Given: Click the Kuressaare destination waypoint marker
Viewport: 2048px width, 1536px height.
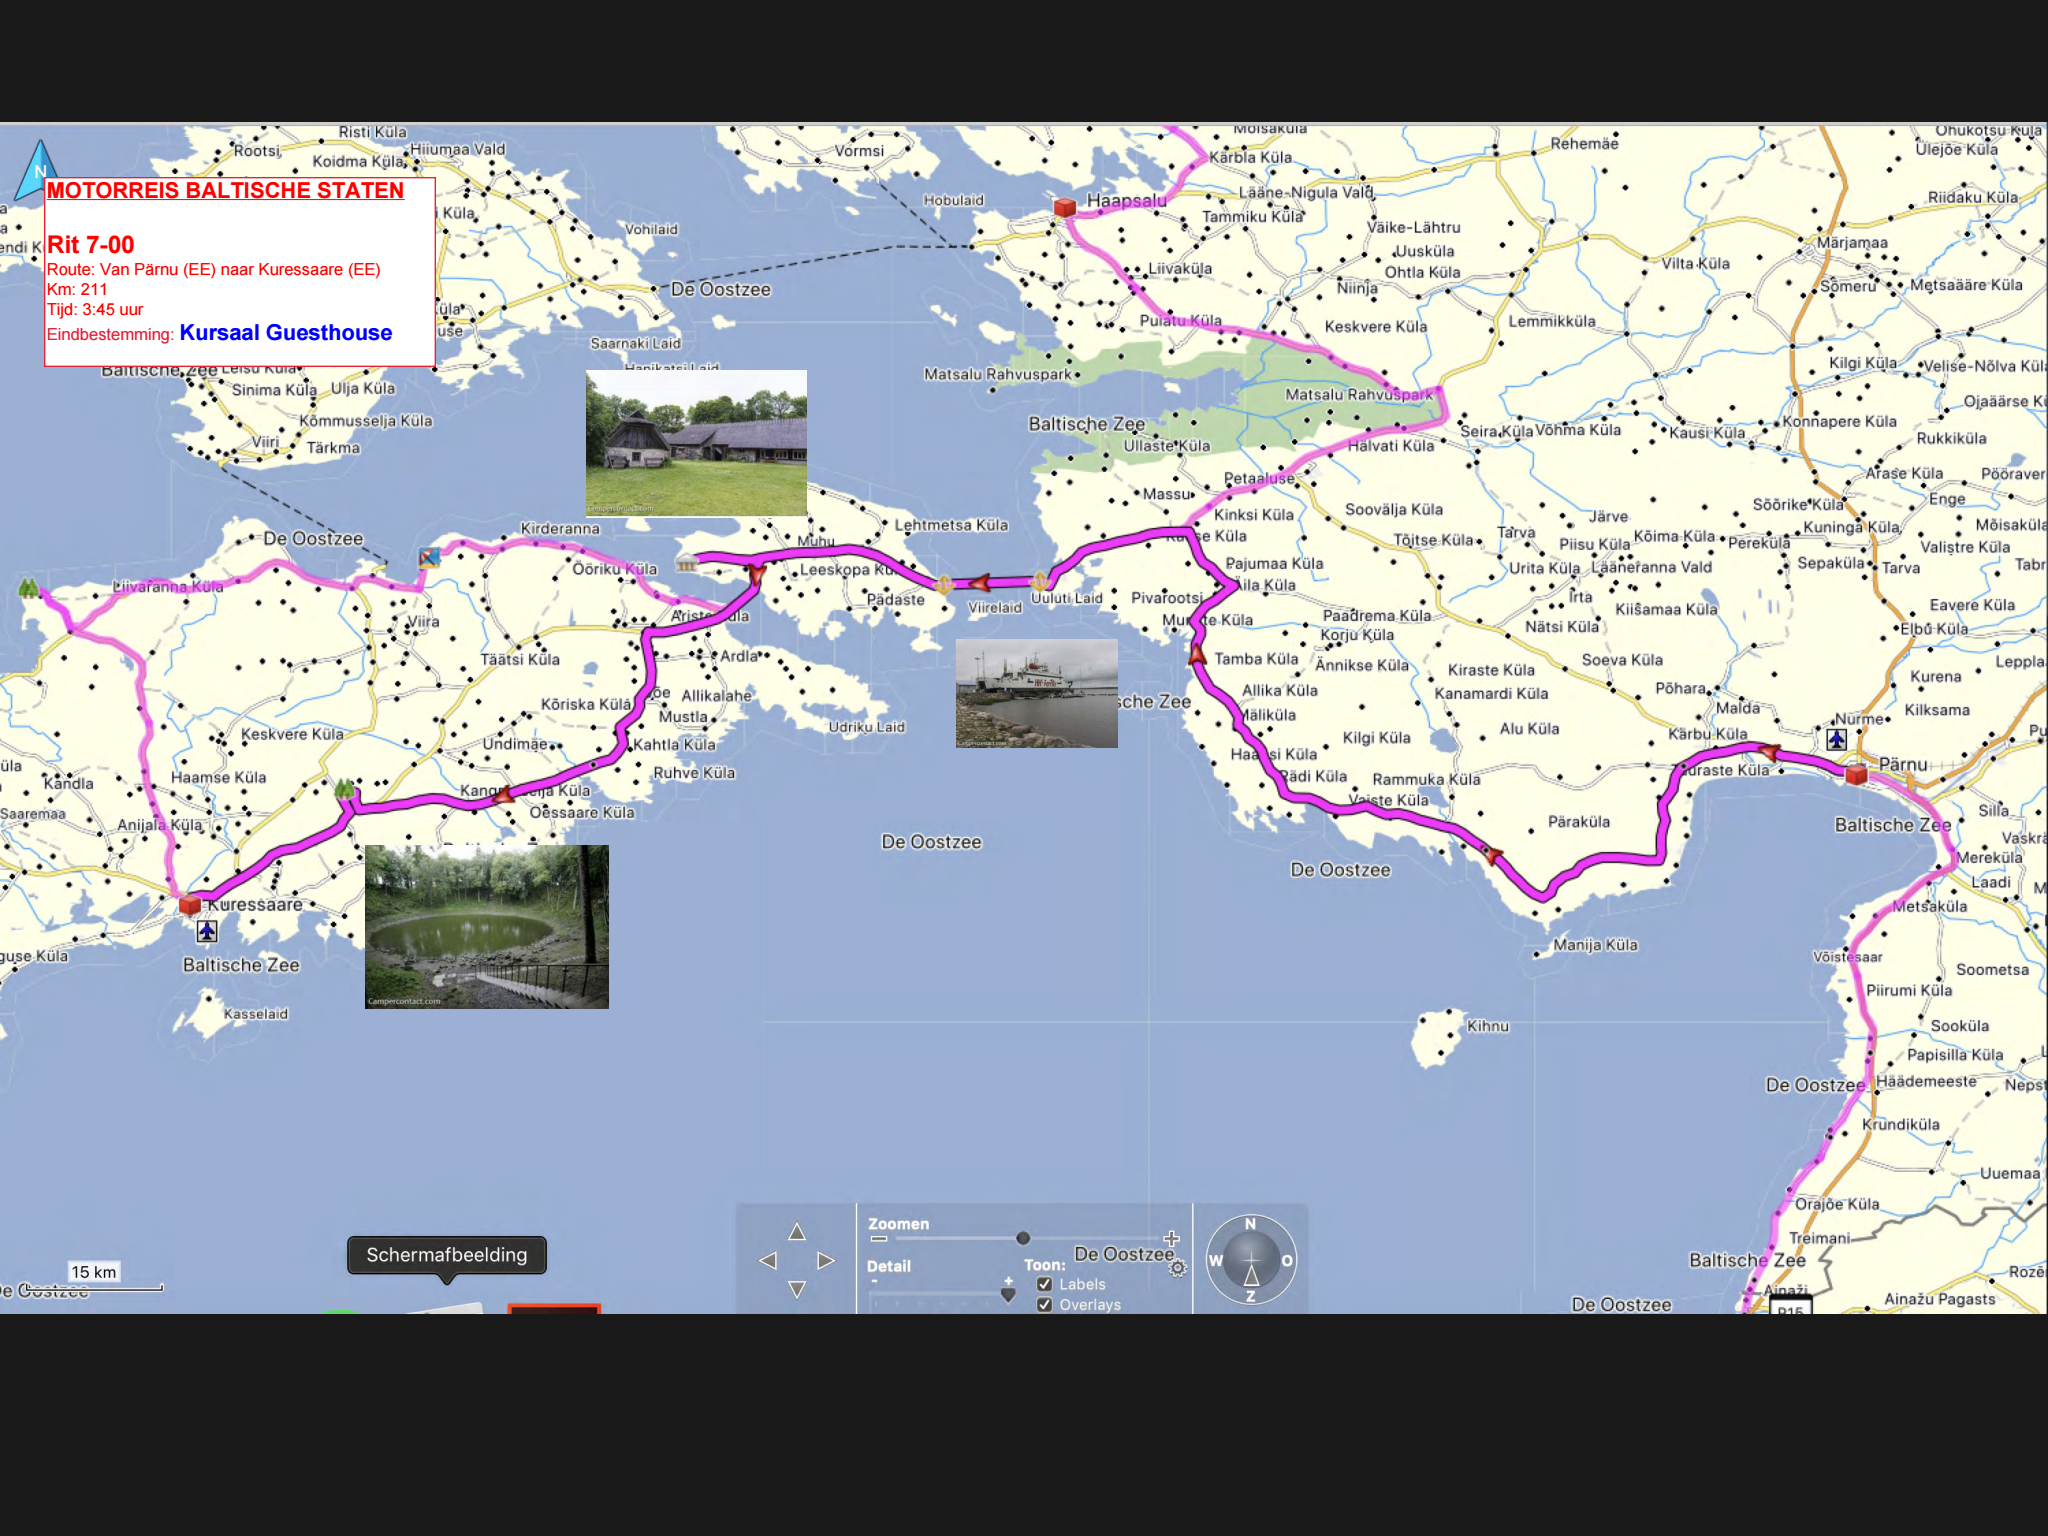Looking at the screenshot, I should coord(190,904).
